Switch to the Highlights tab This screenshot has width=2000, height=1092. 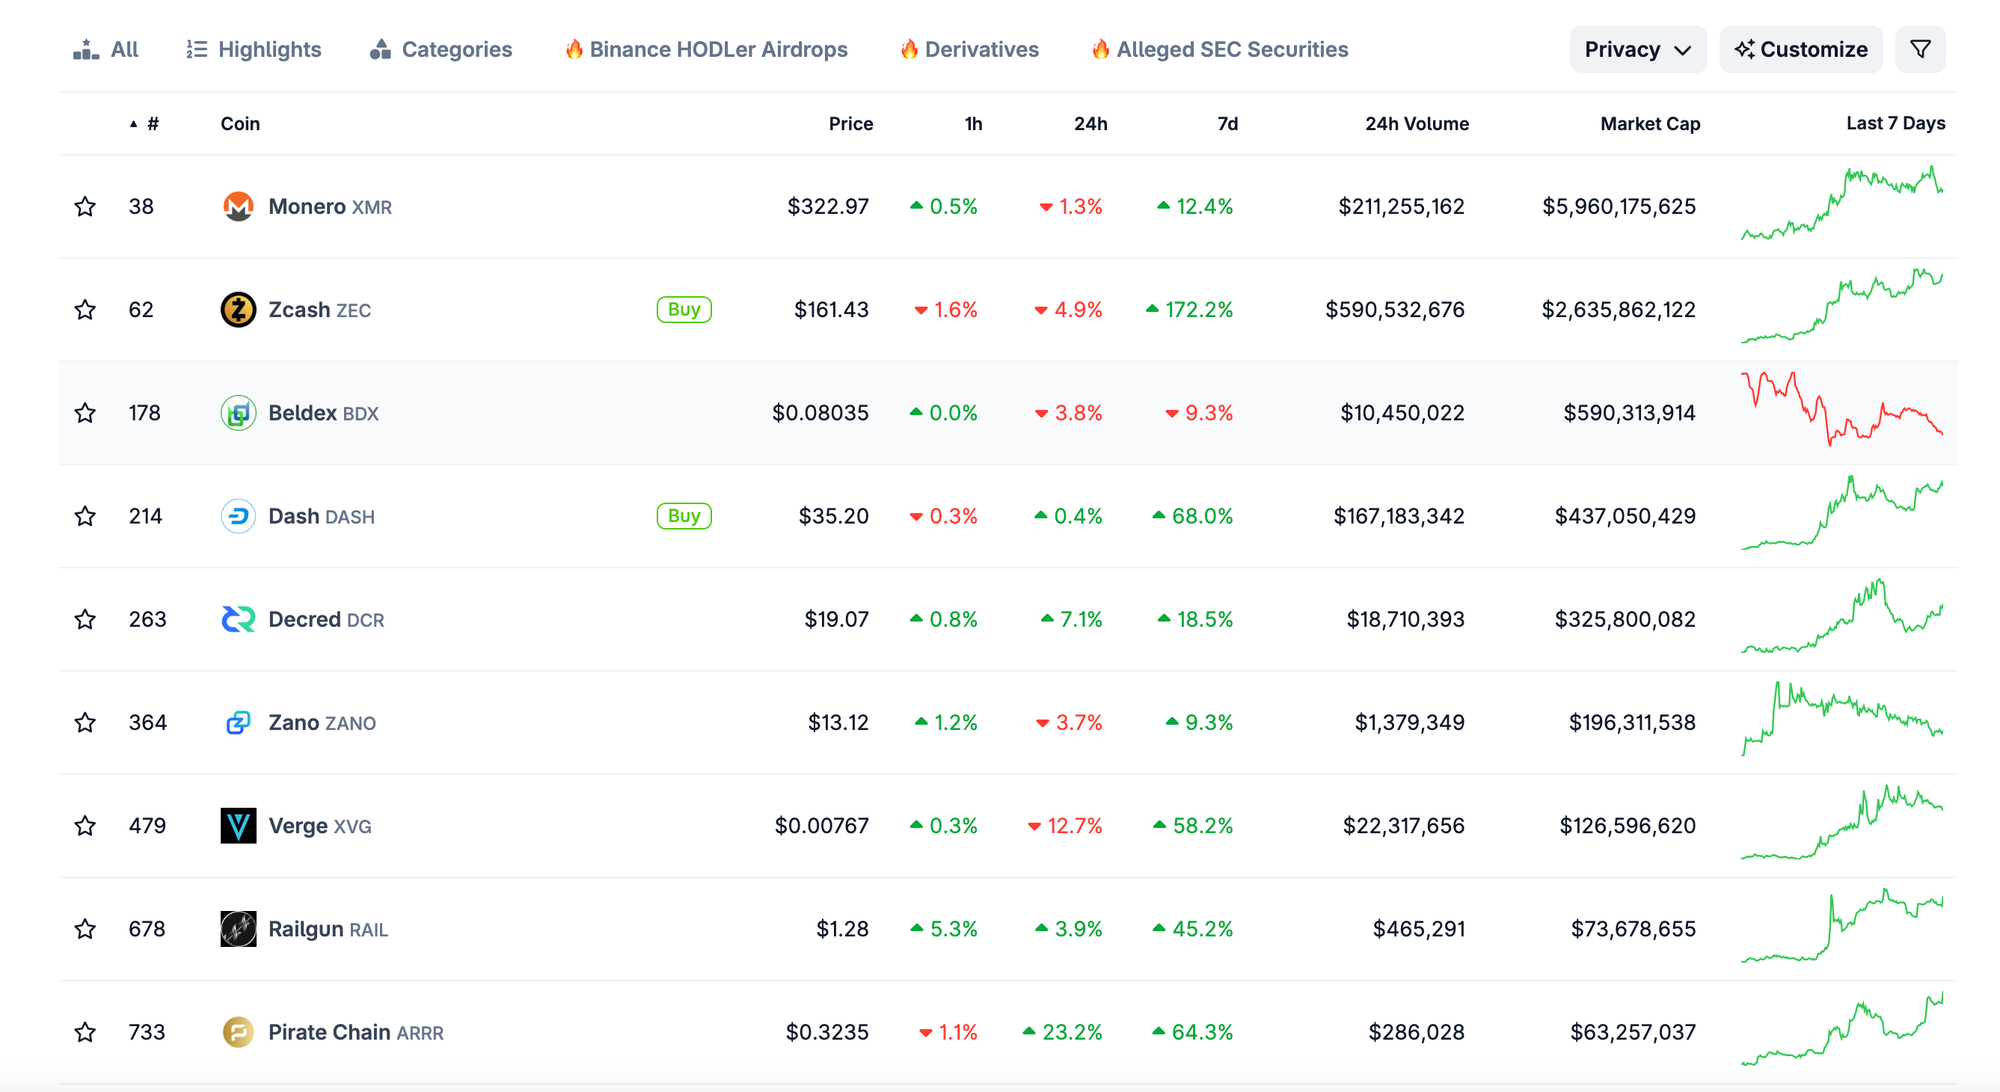(x=254, y=50)
